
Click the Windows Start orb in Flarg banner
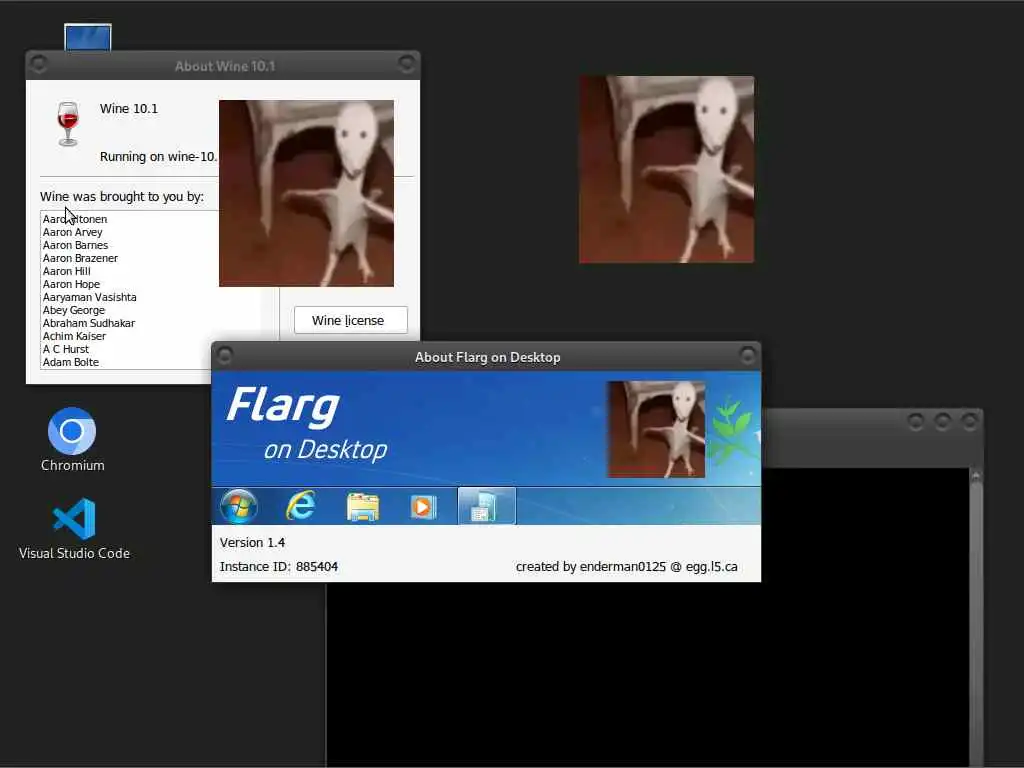238,506
